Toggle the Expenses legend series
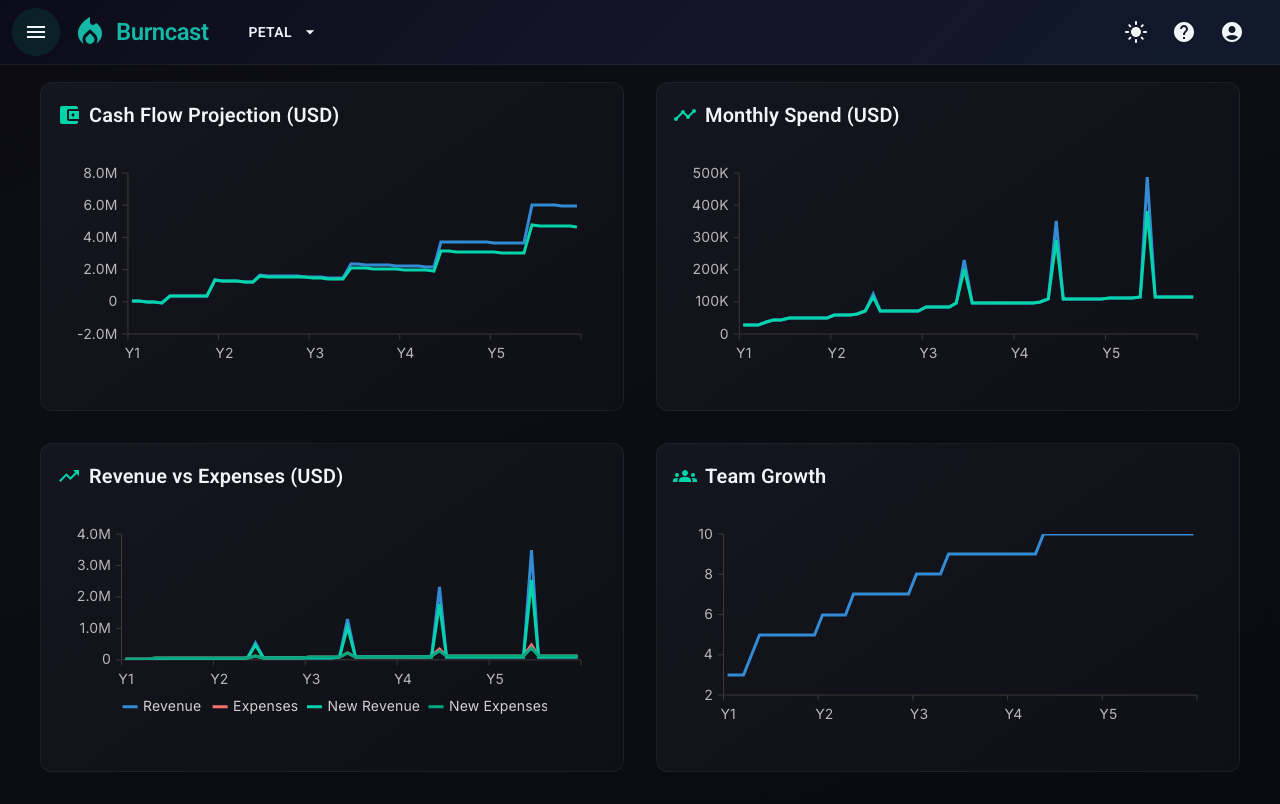 tap(255, 706)
